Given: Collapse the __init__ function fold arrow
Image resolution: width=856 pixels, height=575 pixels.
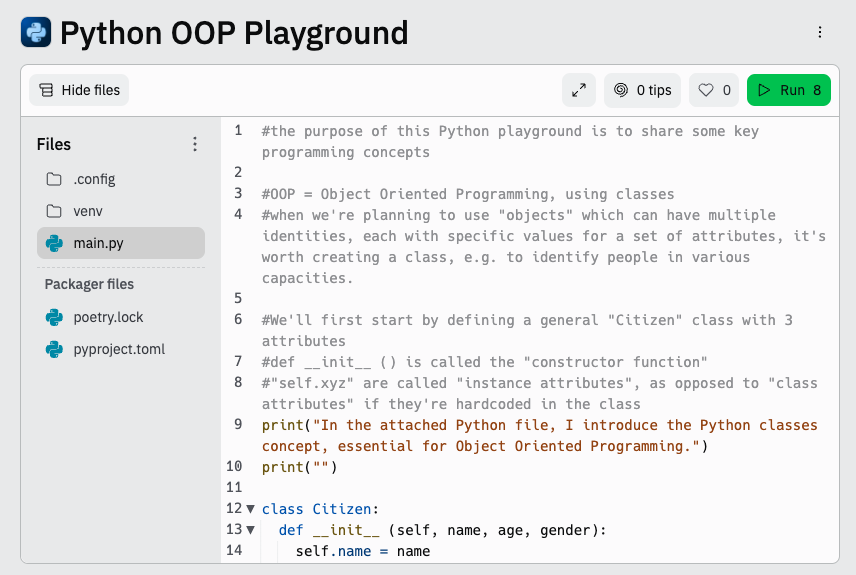Looking at the screenshot, I should click(x=250, y=530).
